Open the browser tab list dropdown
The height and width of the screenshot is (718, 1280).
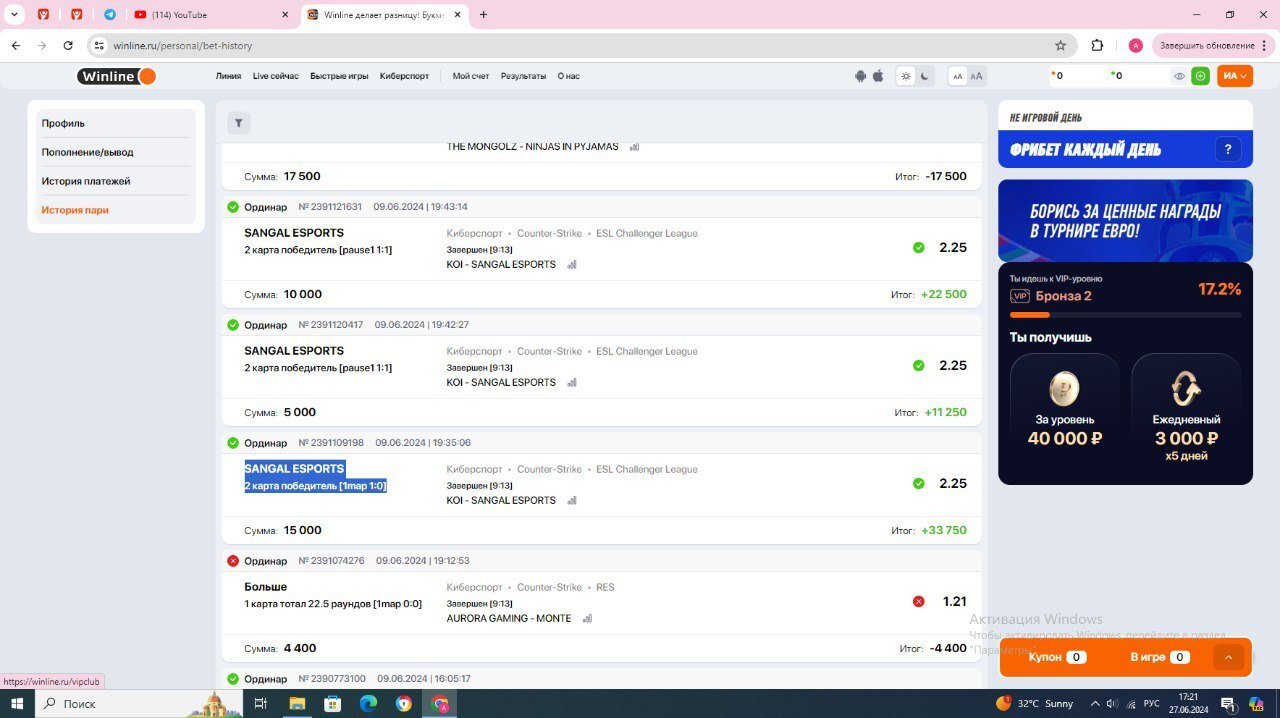point(15,15)
